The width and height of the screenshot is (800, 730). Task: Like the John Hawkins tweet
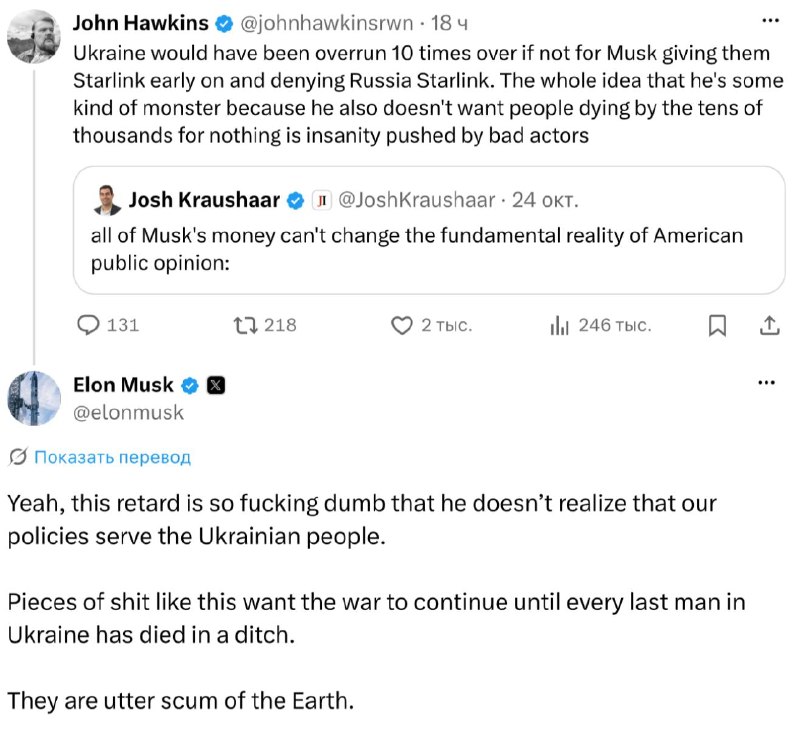point(432,325)
